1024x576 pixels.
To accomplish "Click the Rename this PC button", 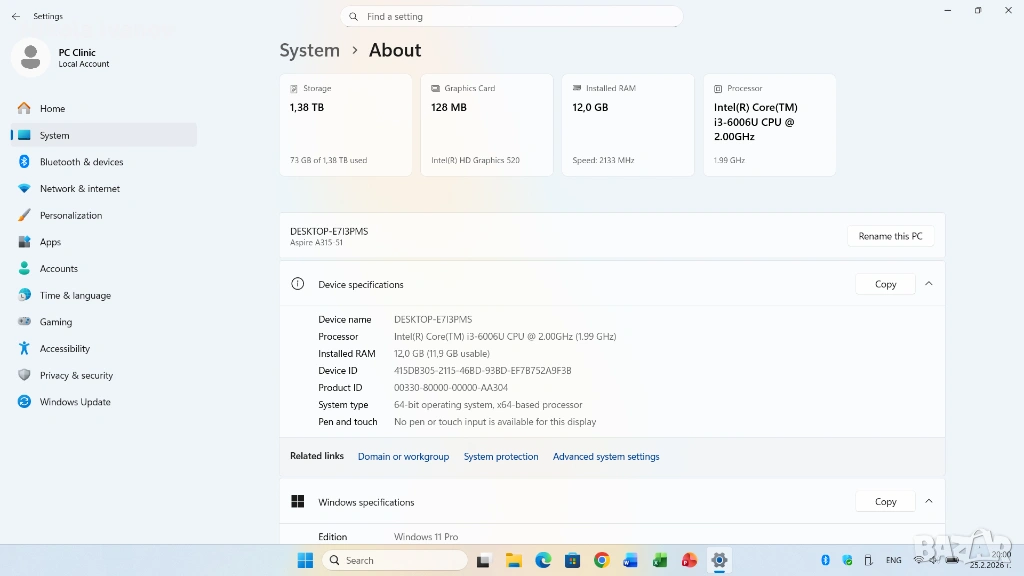I will tap(890, 236).
